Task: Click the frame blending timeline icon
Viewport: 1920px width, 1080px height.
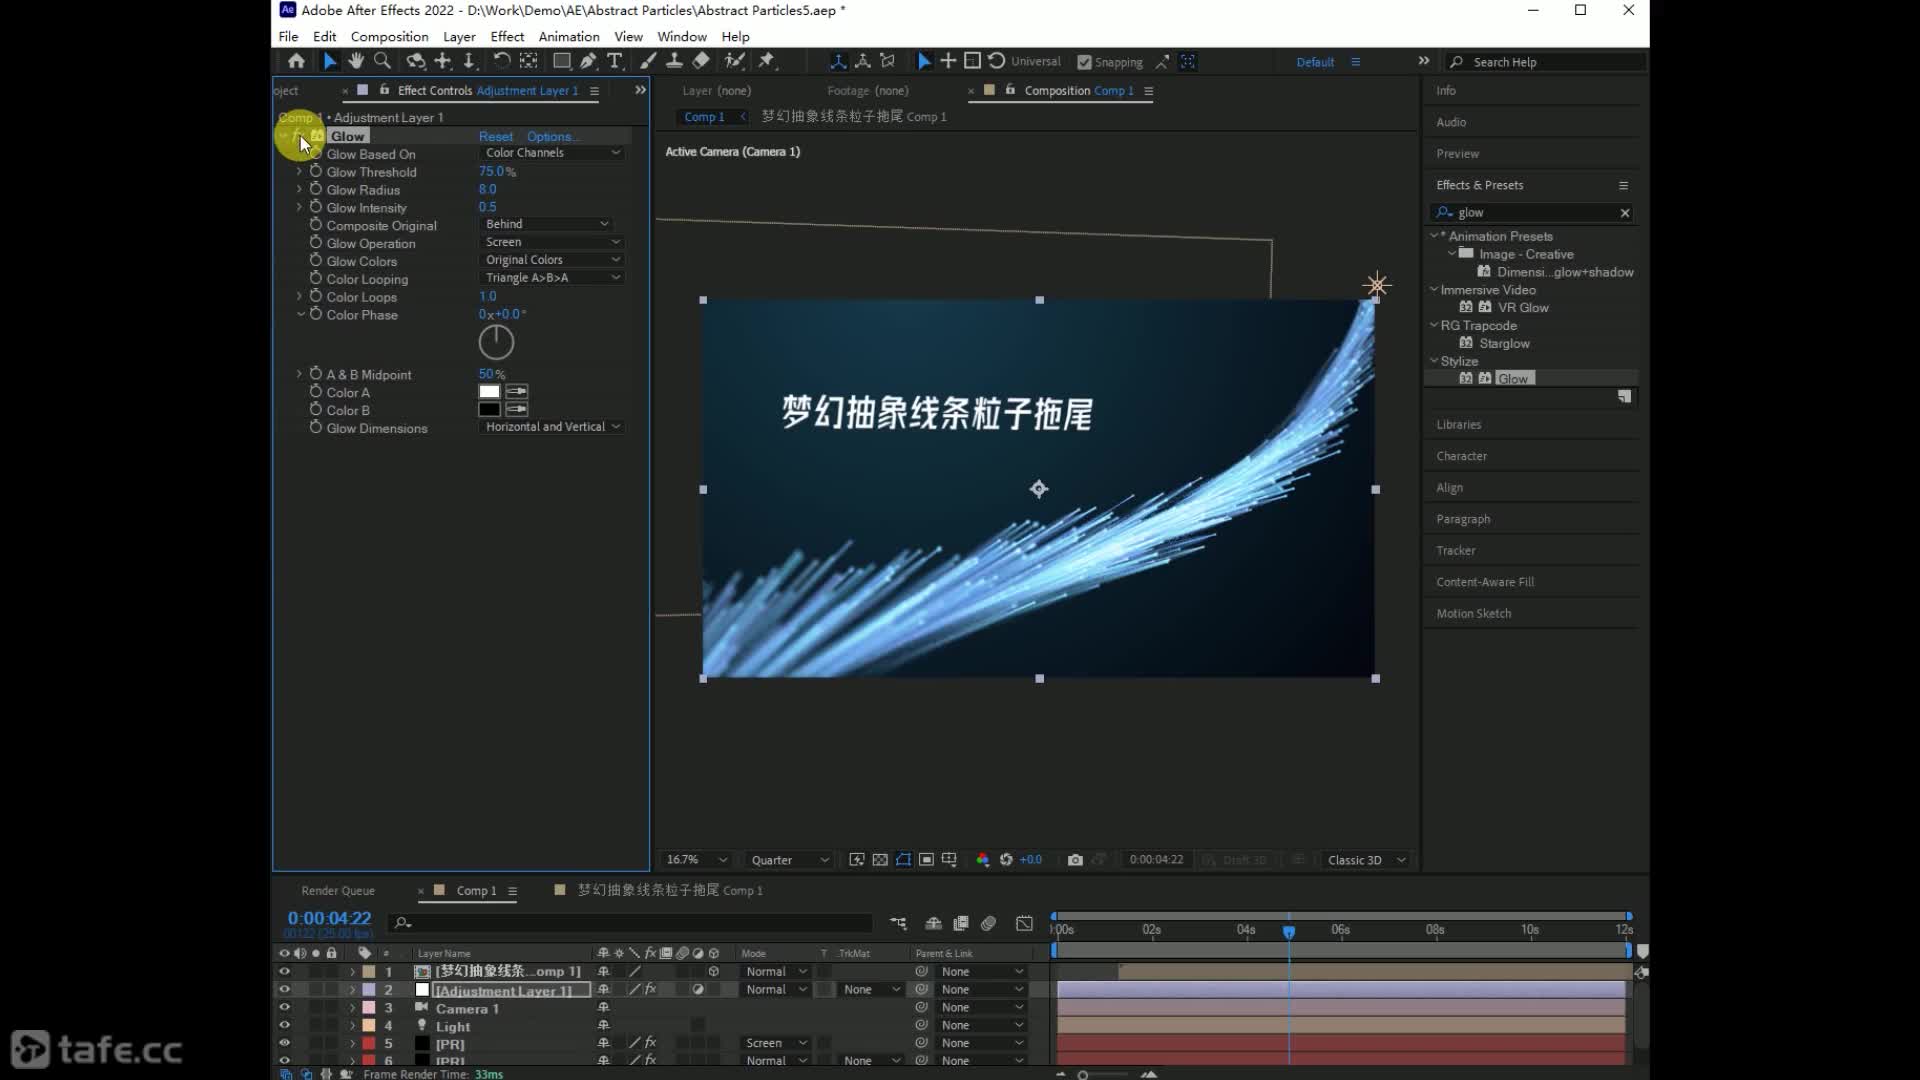Action: point(961,923)
